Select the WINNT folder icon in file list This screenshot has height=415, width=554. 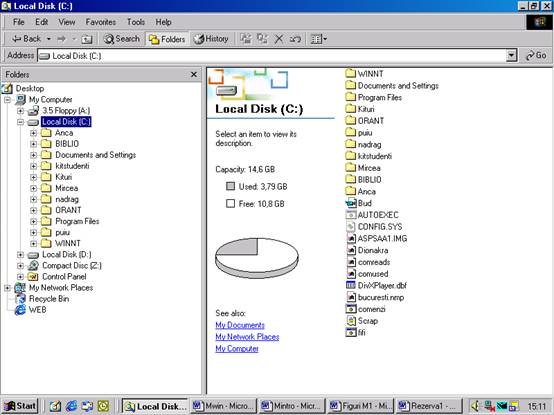click(350, 73)
